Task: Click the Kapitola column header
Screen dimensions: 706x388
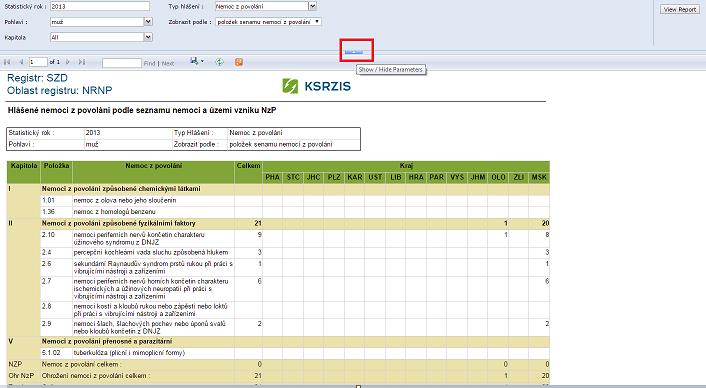Action: point(23,172)
